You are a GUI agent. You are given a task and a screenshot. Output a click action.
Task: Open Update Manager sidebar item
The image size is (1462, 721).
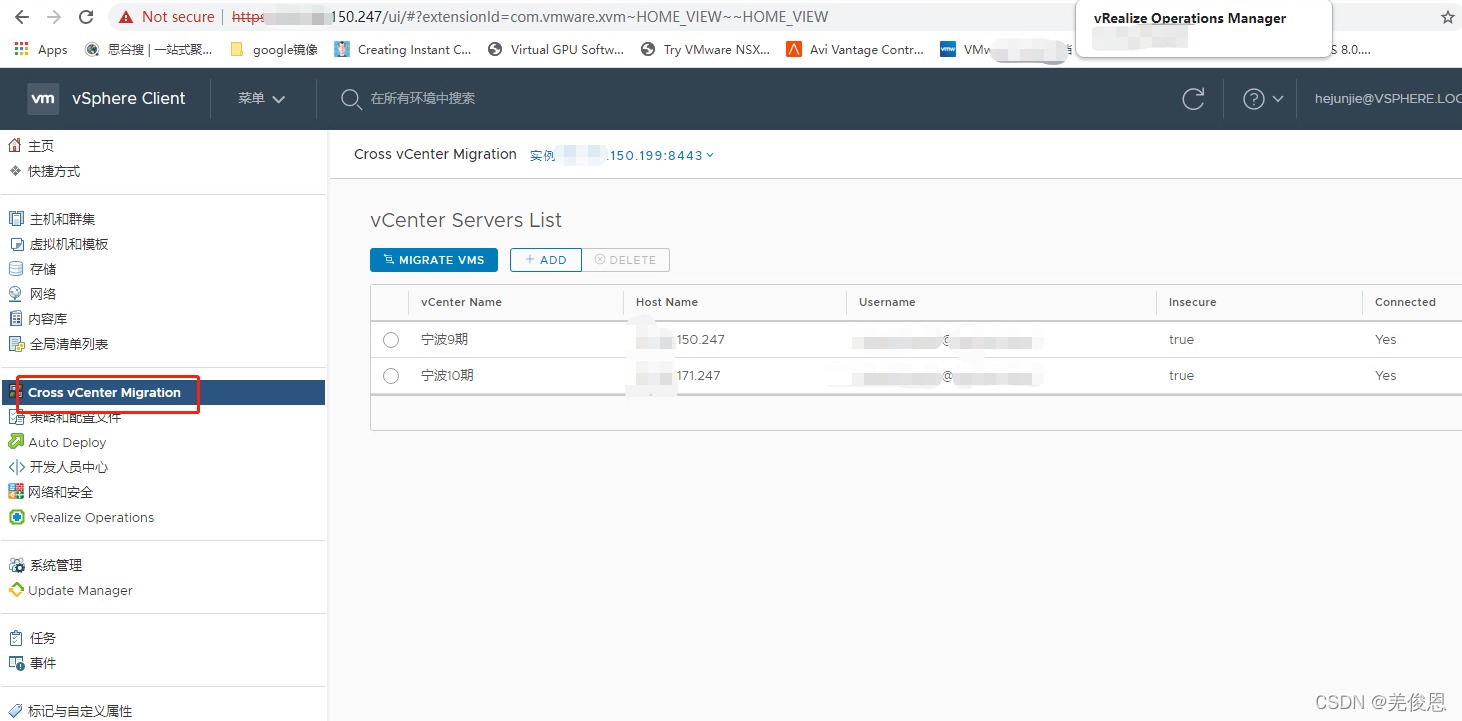(80, 590)
